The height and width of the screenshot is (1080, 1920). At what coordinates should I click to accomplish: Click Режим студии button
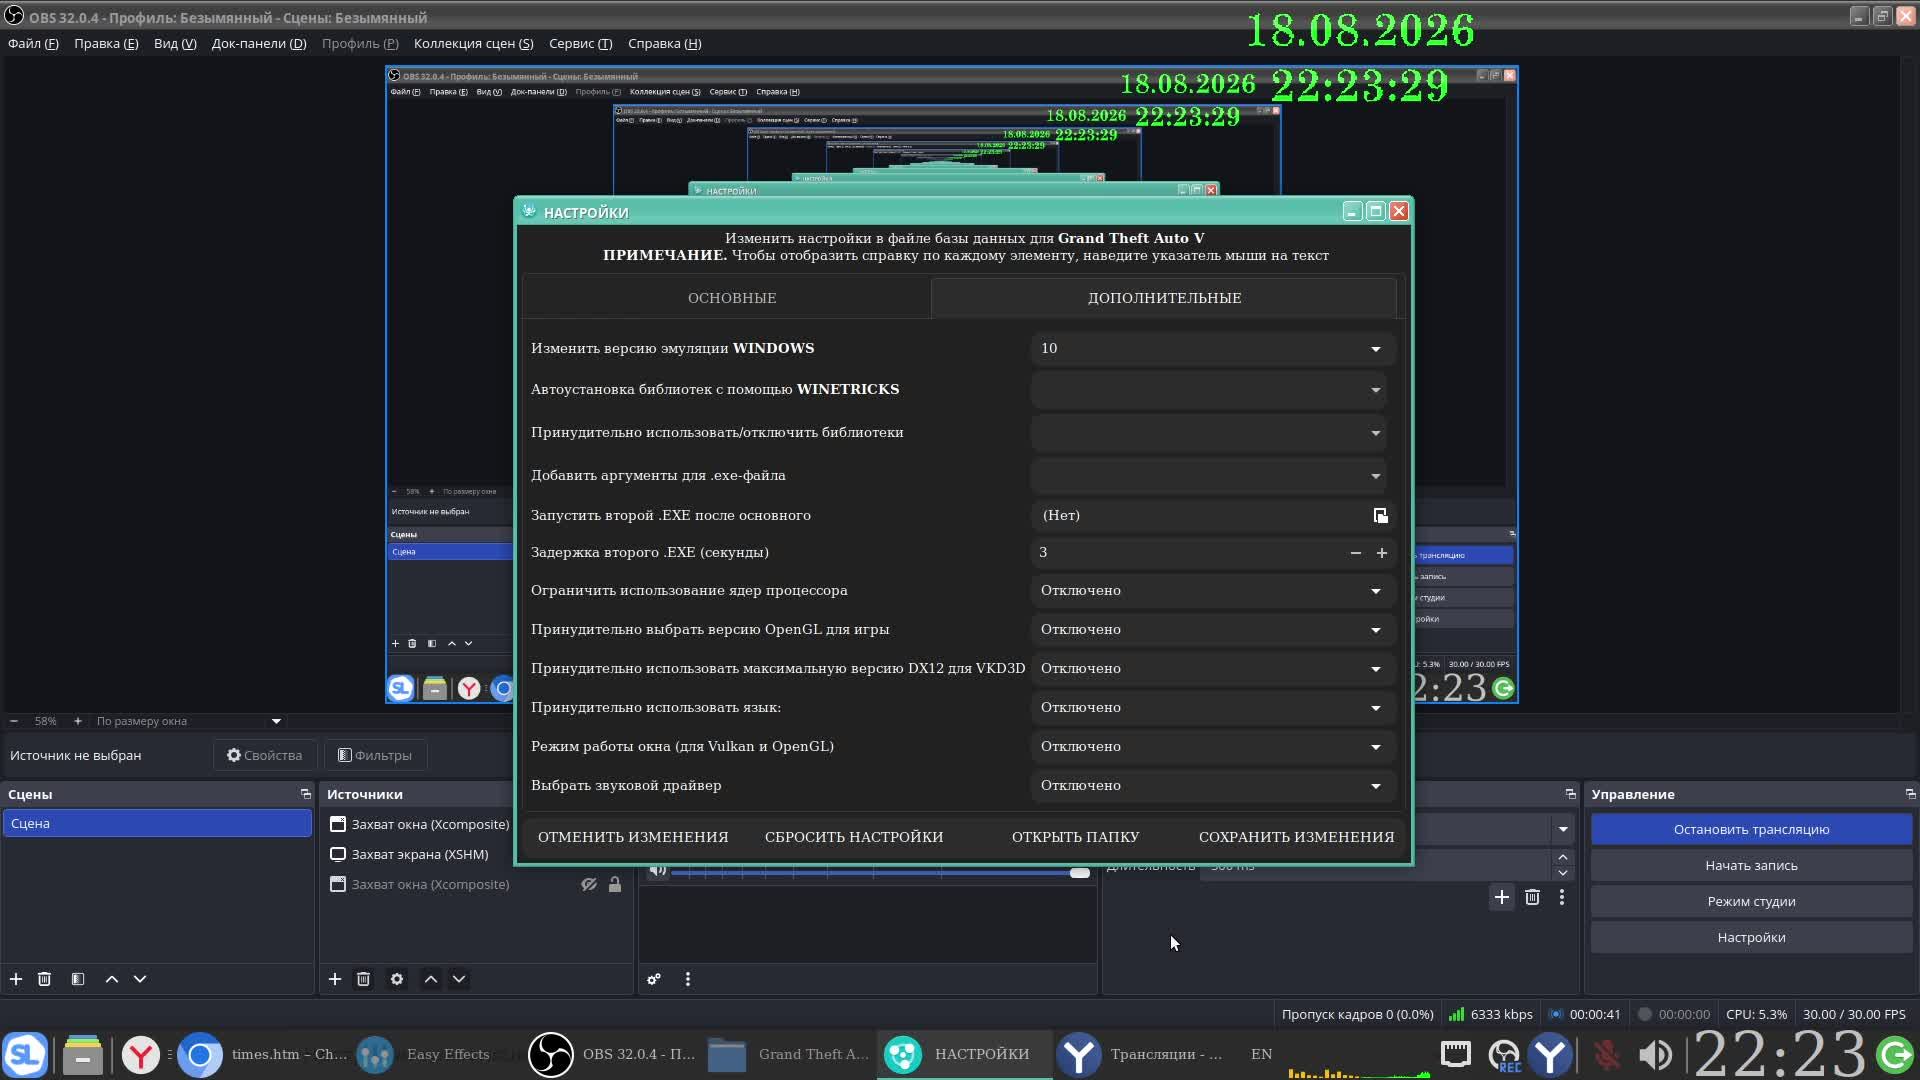pos(1751,901)
